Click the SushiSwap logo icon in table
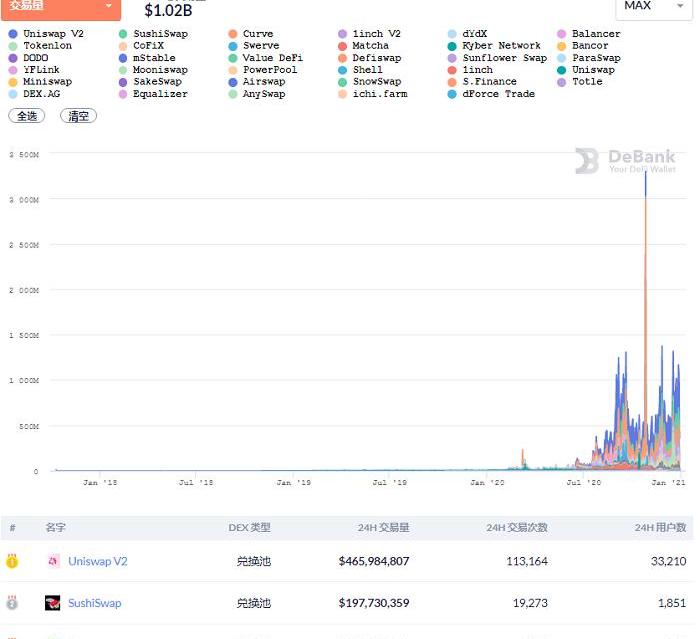This screenshot has width=700, height=639. [53, 603]
